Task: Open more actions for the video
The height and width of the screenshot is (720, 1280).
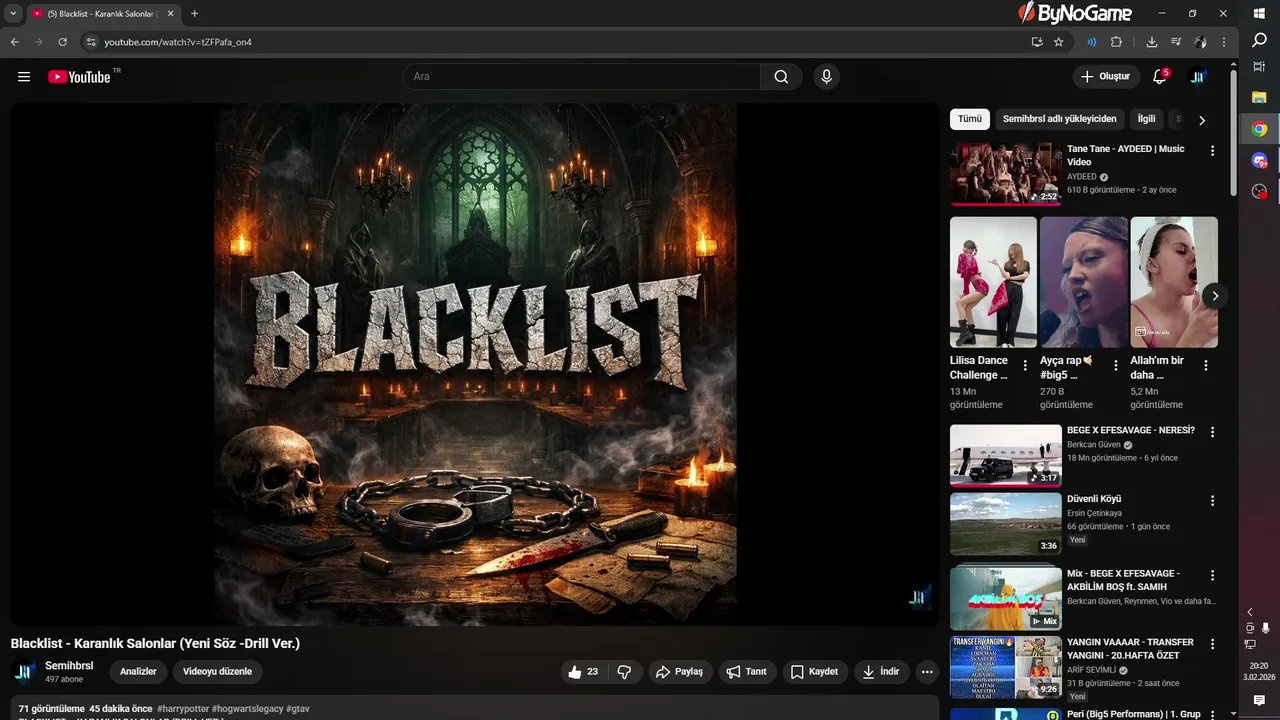Action: [x=927, y=672]
